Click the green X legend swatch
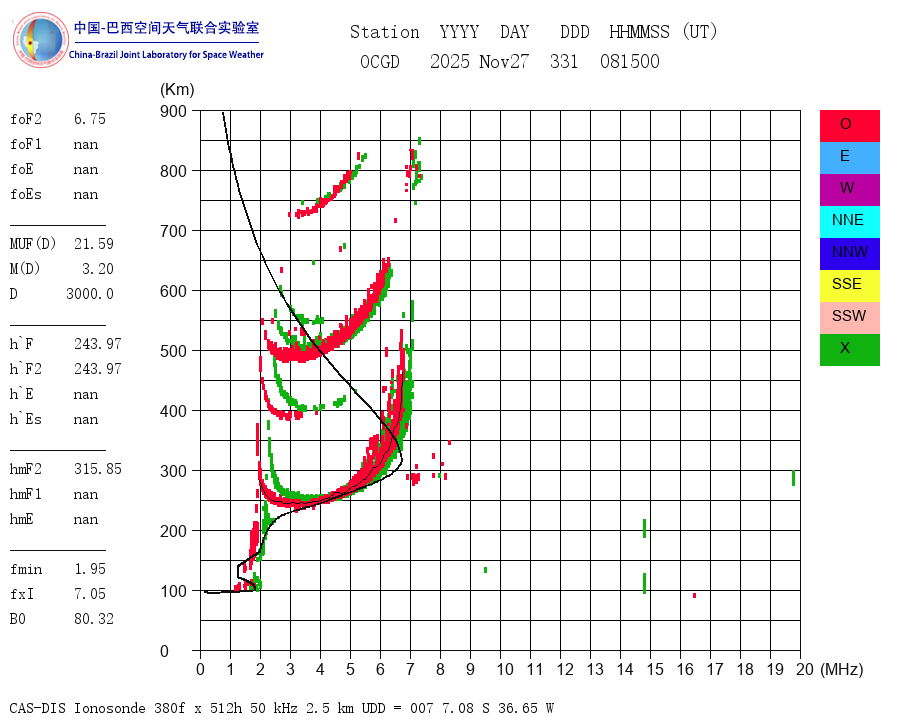The width and height of the screenshot is (900, 720). pos(849,350)
